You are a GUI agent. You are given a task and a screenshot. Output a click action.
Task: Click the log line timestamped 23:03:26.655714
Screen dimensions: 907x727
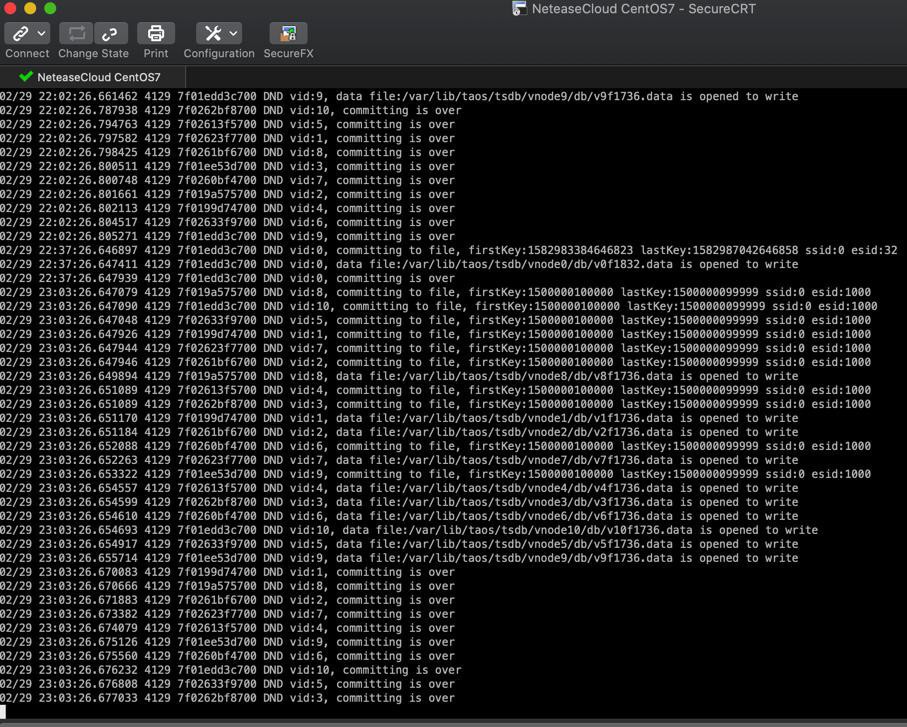click(x=399, y=558)
